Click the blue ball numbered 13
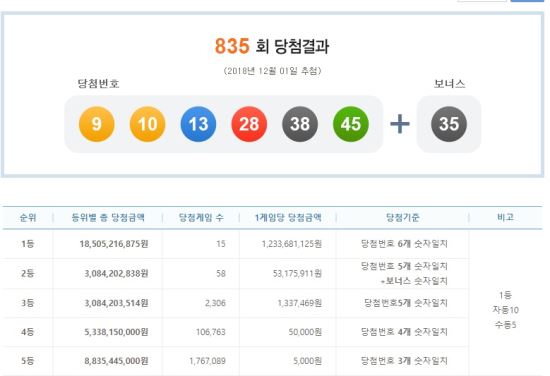 coord(198,124)
